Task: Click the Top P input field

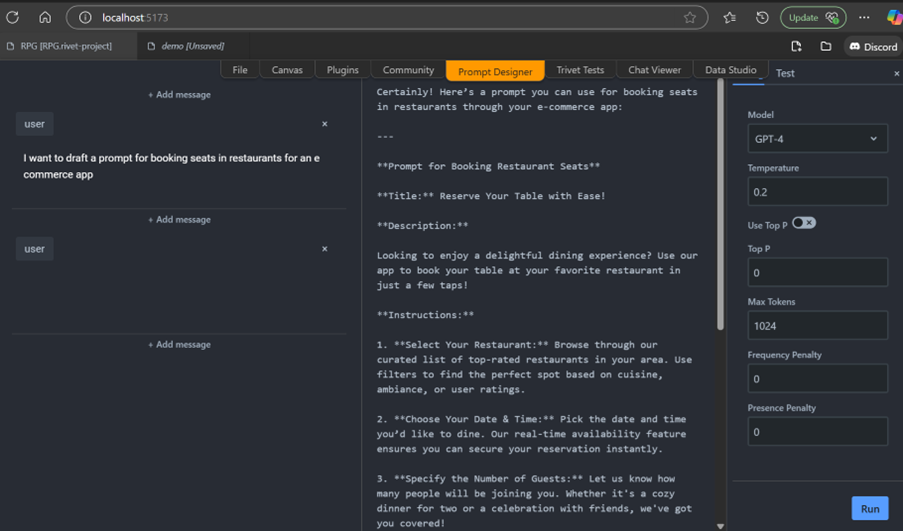Action: pyautogui.click(x=817, y=272)
